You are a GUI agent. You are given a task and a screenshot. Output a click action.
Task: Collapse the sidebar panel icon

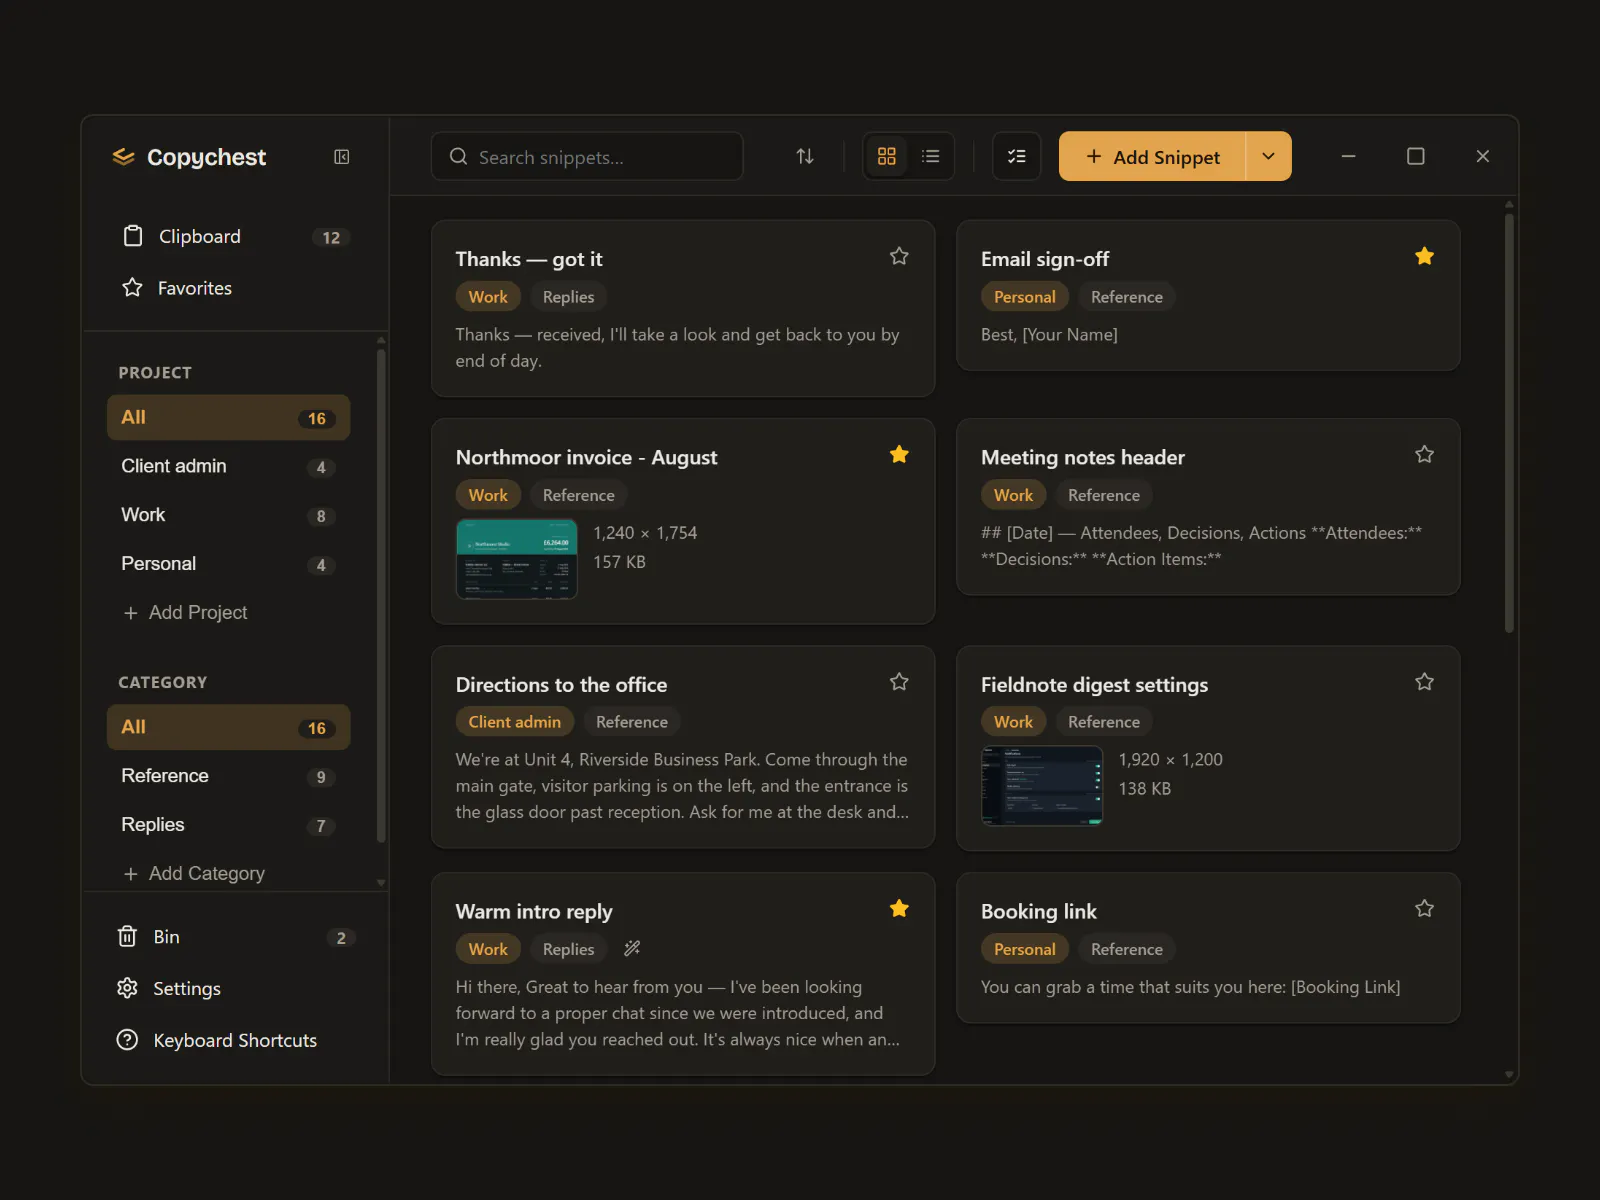tap(342, 157)
